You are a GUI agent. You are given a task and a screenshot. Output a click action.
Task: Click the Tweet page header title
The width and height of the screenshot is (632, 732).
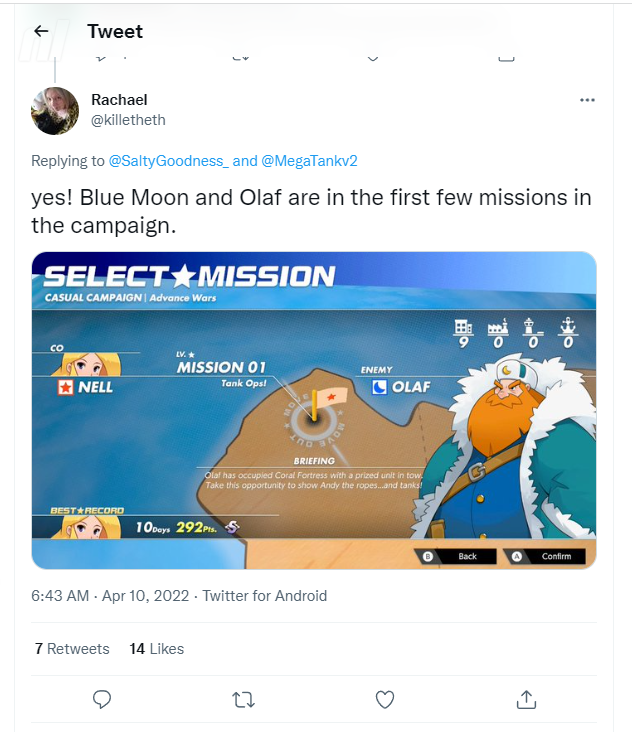point(115,31)
